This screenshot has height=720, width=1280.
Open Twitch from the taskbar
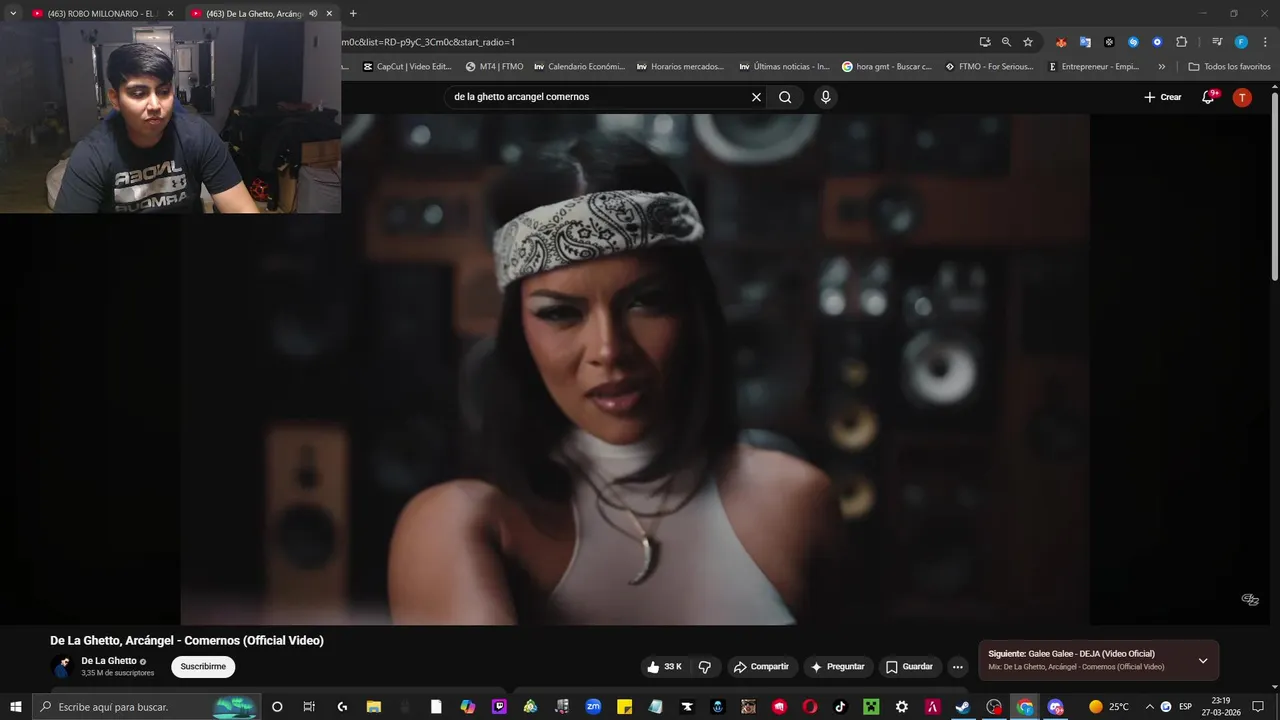[499, 707]
